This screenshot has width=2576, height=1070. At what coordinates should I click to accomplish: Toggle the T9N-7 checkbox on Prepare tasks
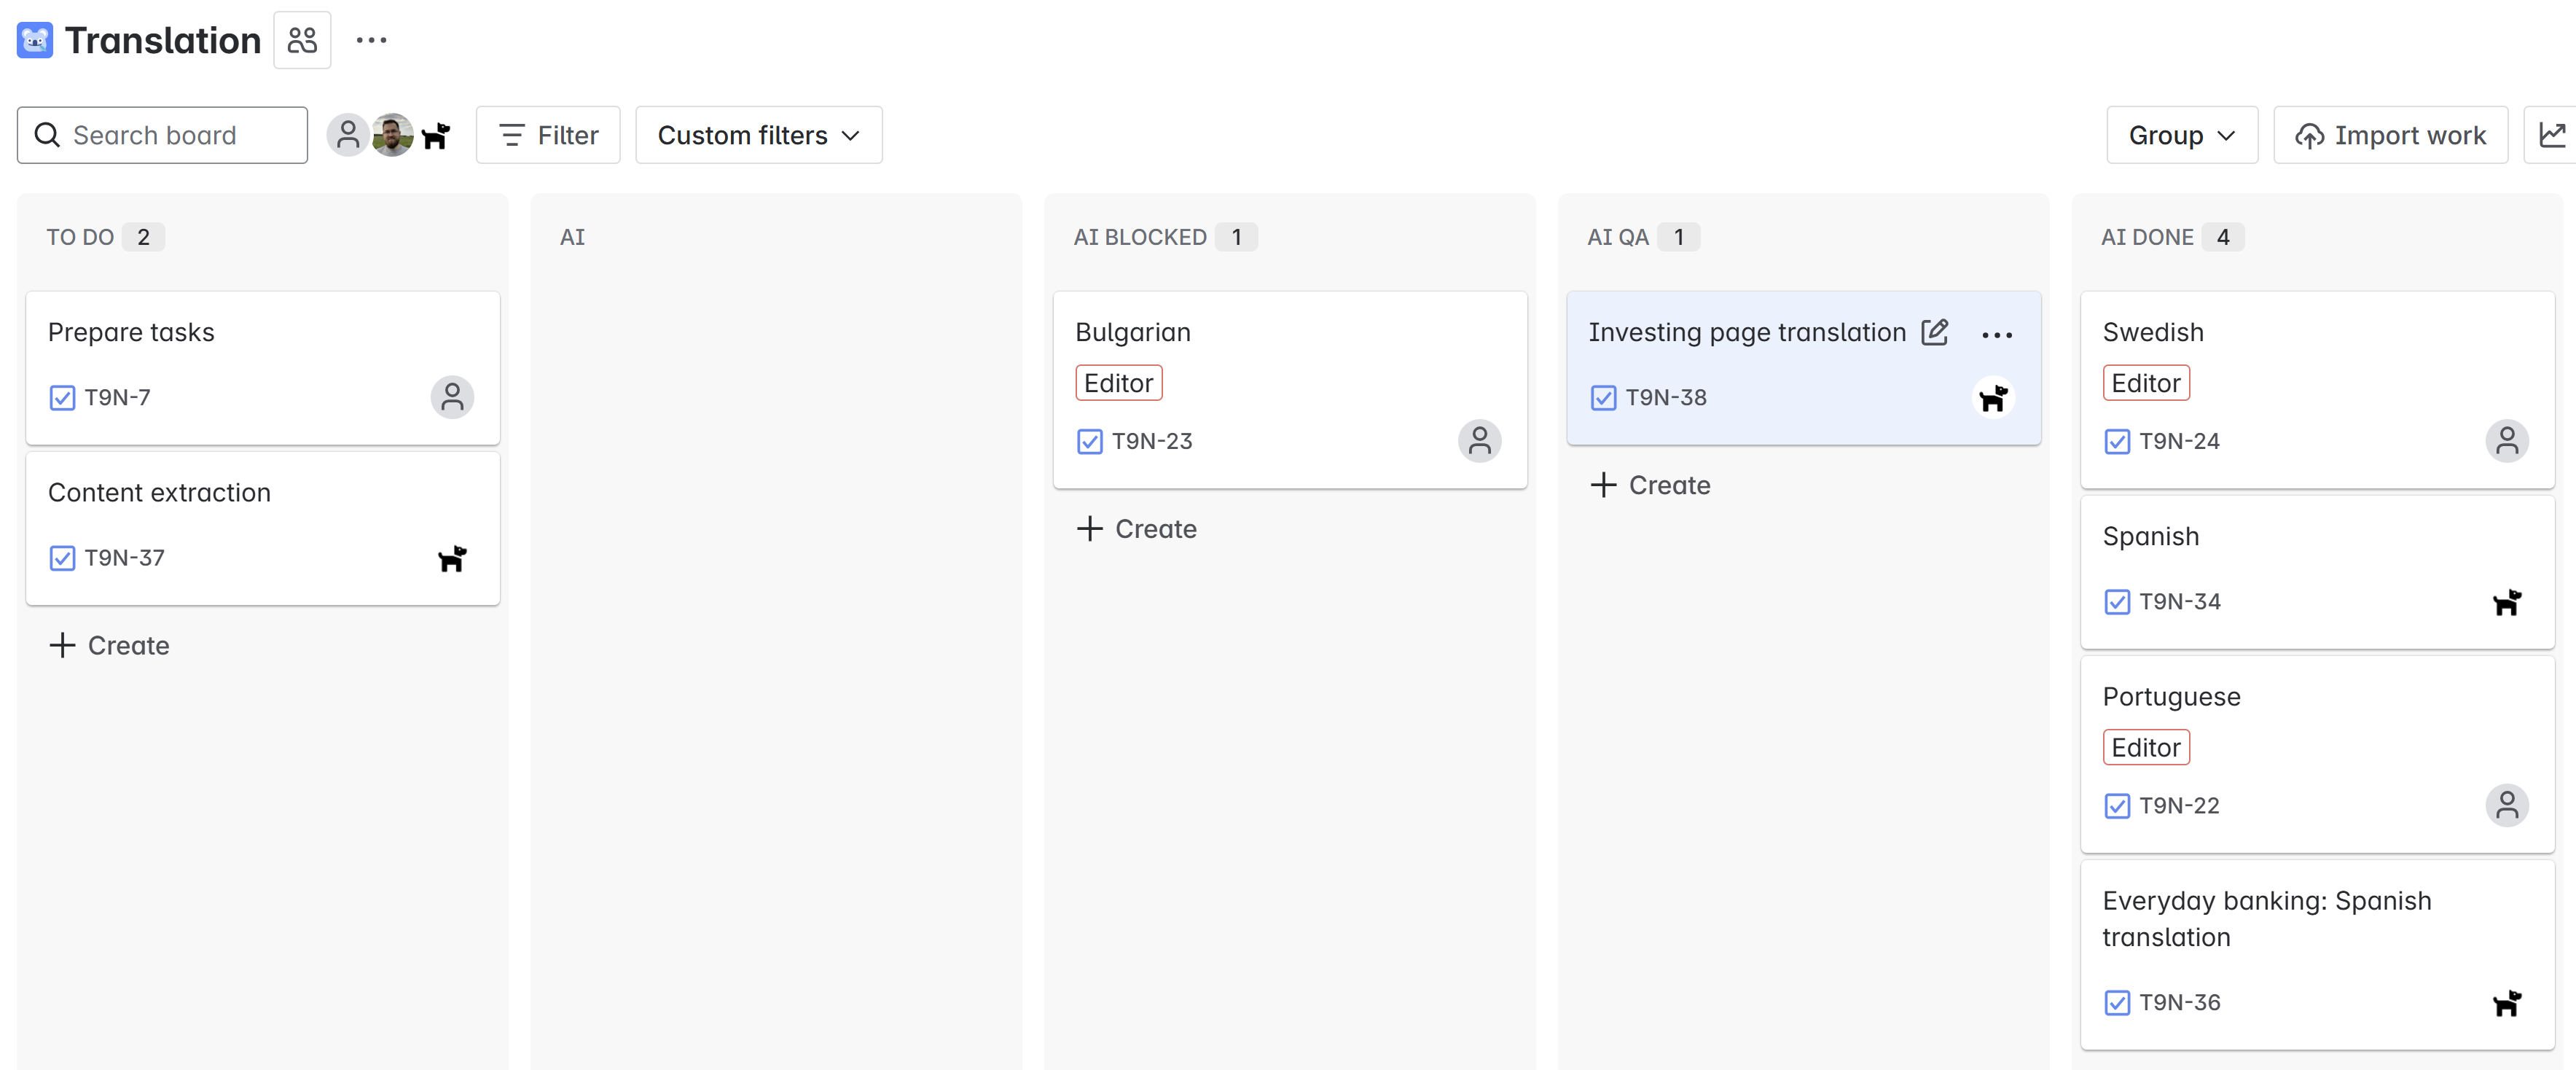pos(62,397)
